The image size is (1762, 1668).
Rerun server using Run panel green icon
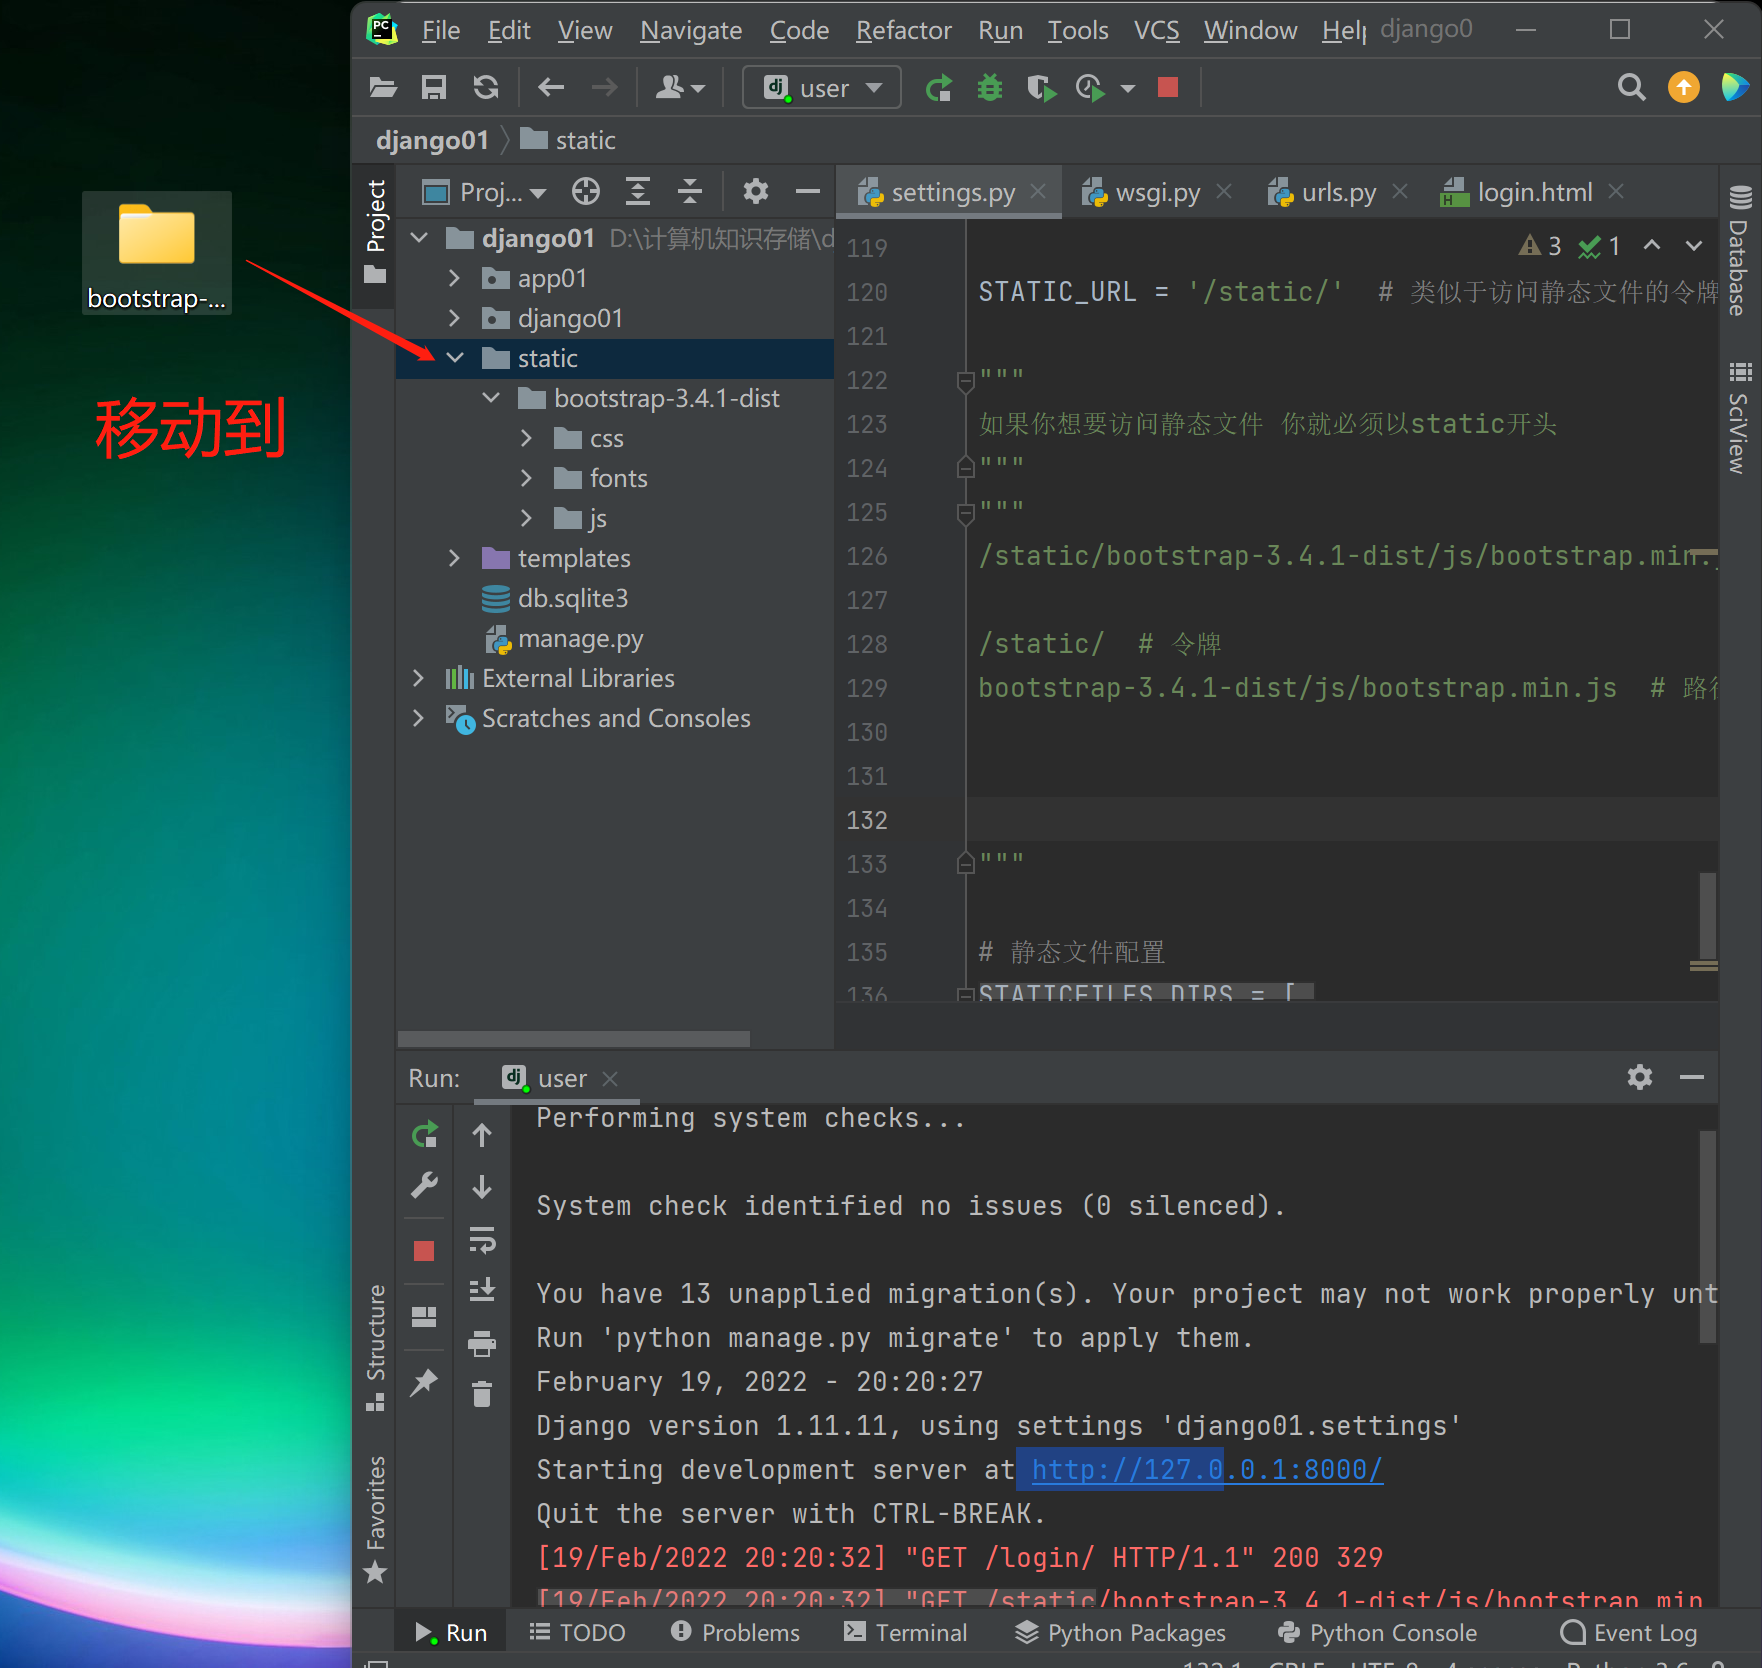click(x=425, y=1134)
